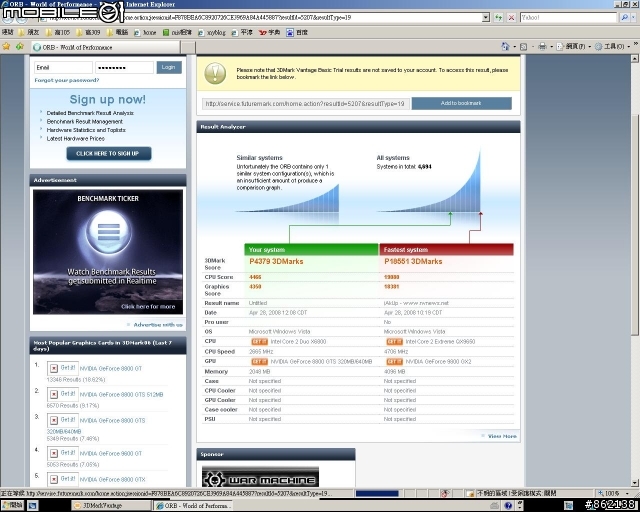Image resolution: width=640 pixels, height=512 pixels.
Task: Click 'Get it!' icon for GeForce 8800 GTX
Action: click(x=62, y=479)
